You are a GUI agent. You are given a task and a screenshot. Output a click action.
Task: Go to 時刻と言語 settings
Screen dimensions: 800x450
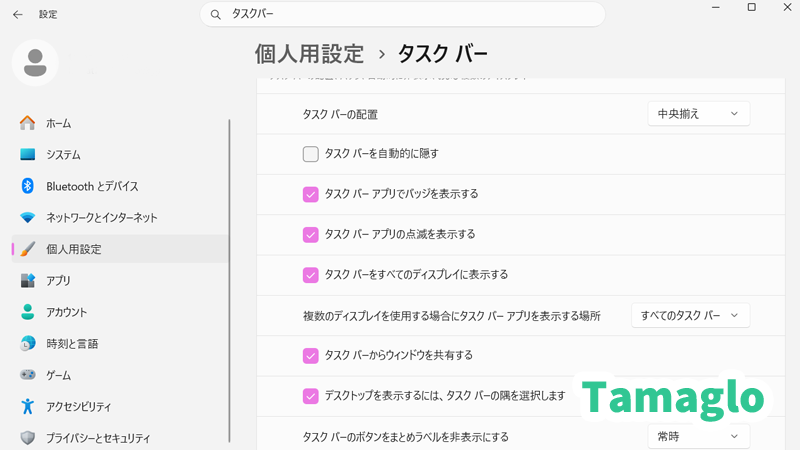click(72, 343)
